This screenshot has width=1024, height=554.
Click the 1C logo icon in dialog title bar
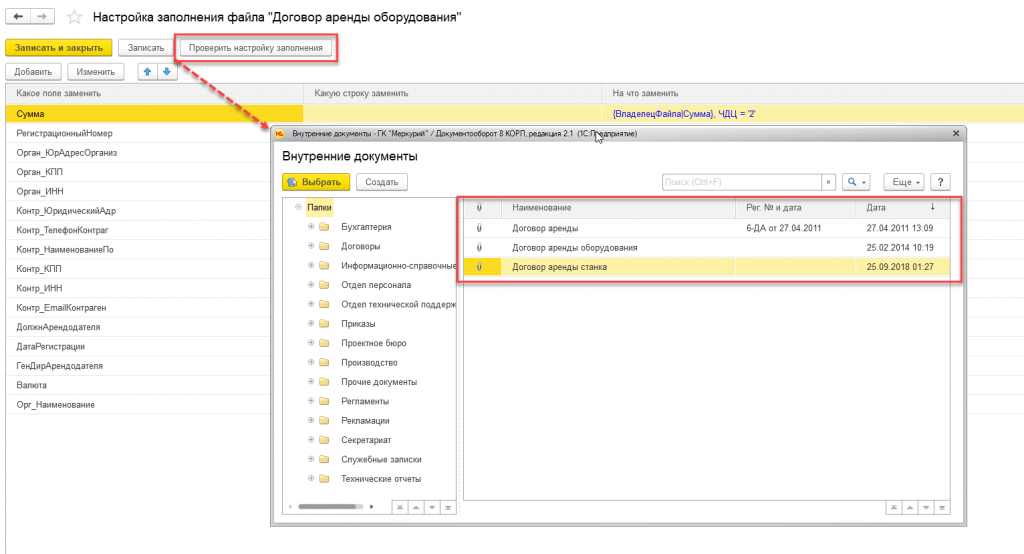[280, 133]
